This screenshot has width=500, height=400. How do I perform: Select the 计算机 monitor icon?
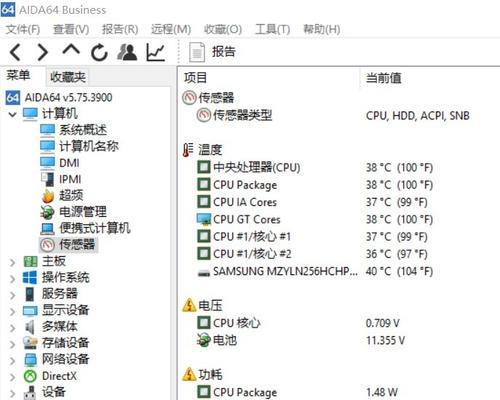click(x=30, y=114)
